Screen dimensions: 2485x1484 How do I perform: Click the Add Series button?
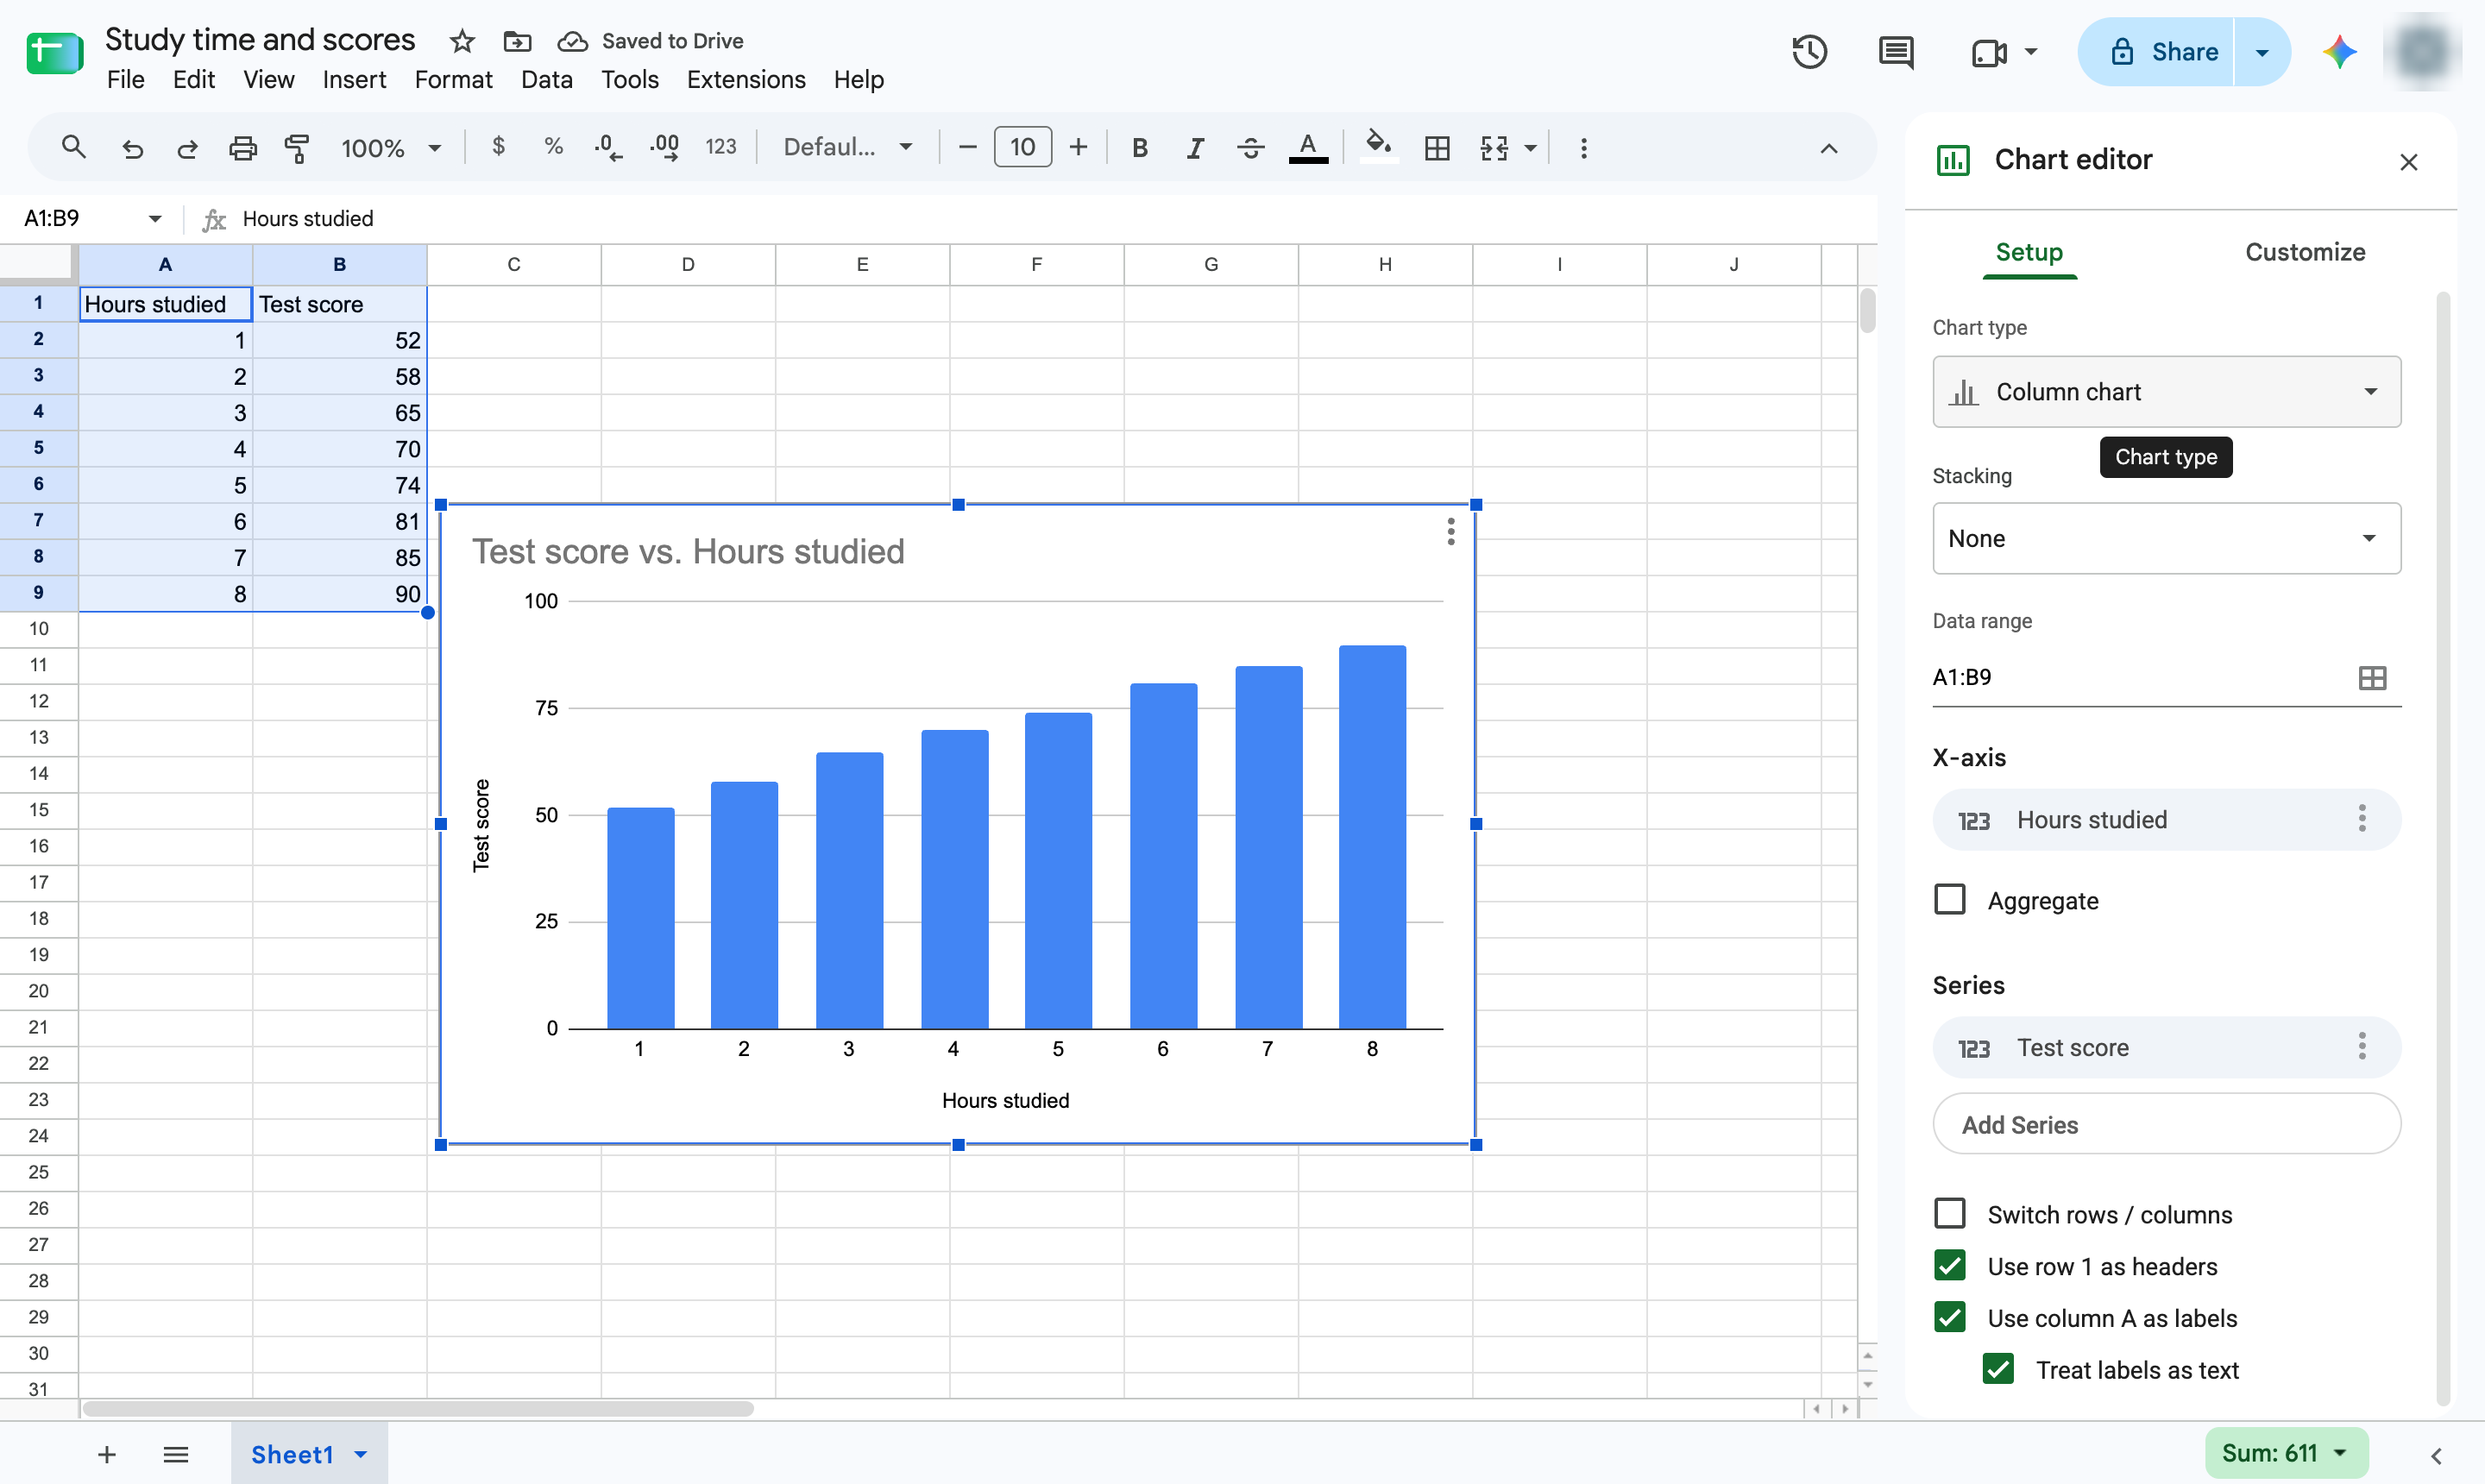coord(2166,1124)
